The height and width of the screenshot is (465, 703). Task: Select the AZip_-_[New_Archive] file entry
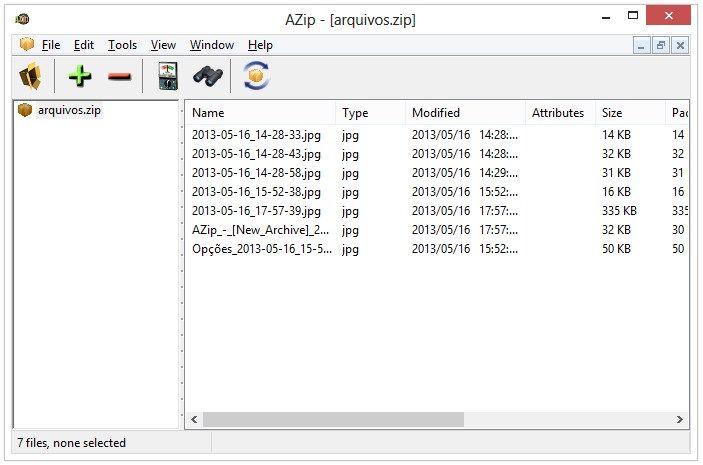pos(260,230)
